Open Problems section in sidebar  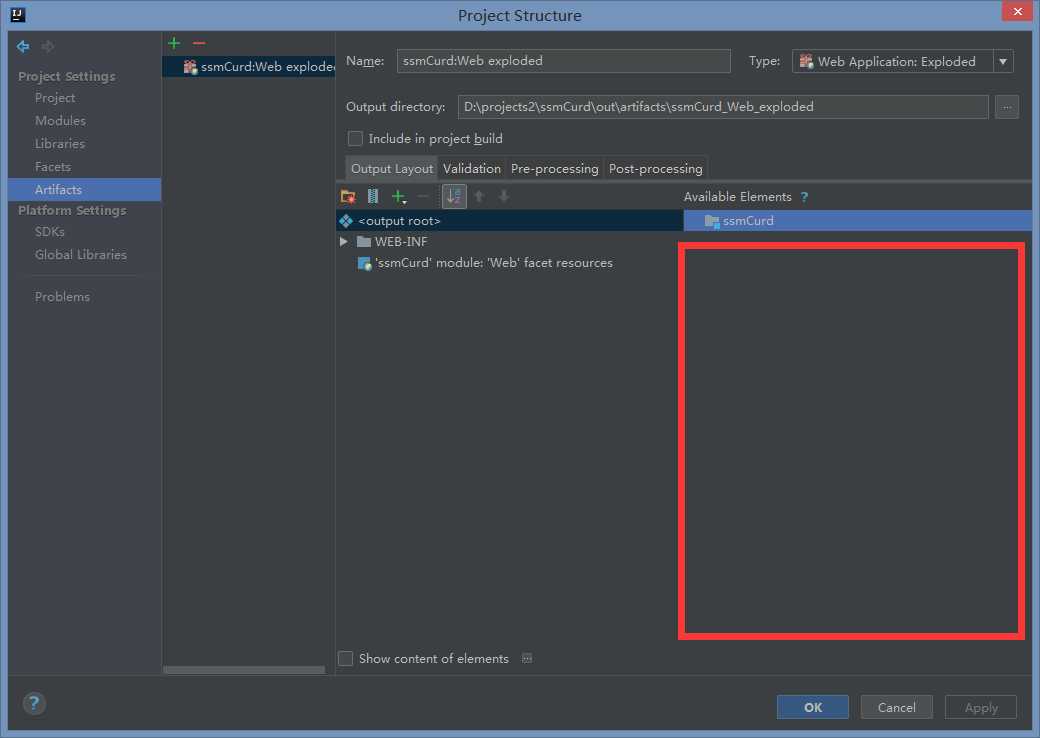tap(62, 297)
